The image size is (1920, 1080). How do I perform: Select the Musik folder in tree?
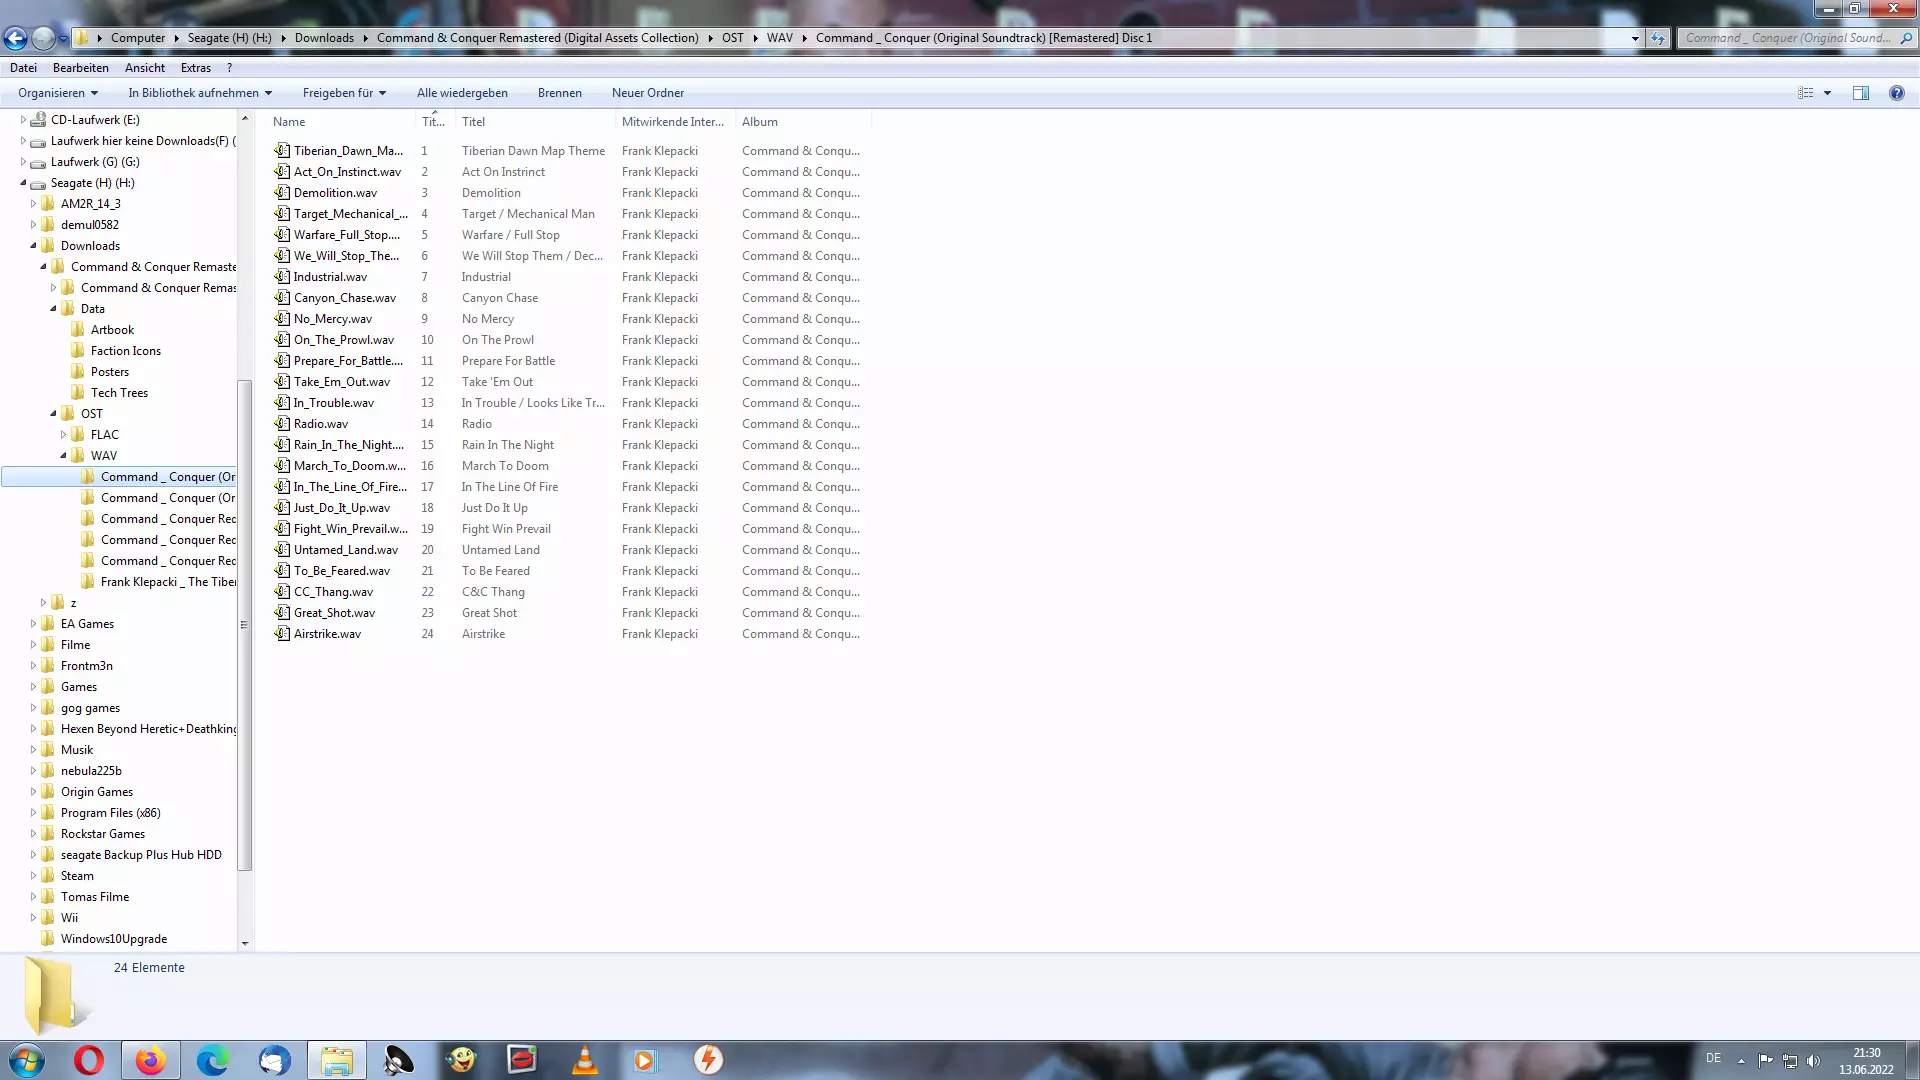tap(77, 750)
